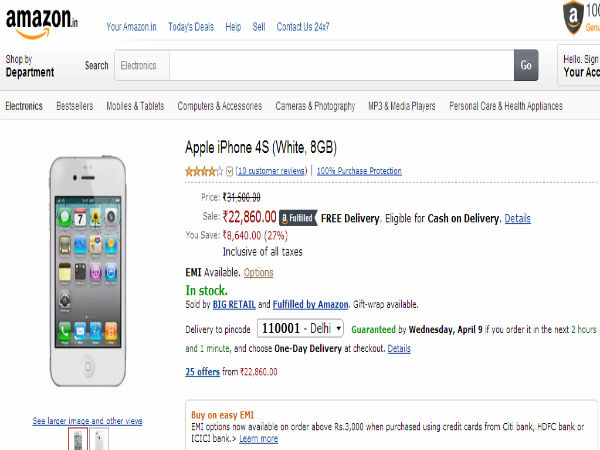
Task: Click See larger image and other views
Action: (88, 420)
